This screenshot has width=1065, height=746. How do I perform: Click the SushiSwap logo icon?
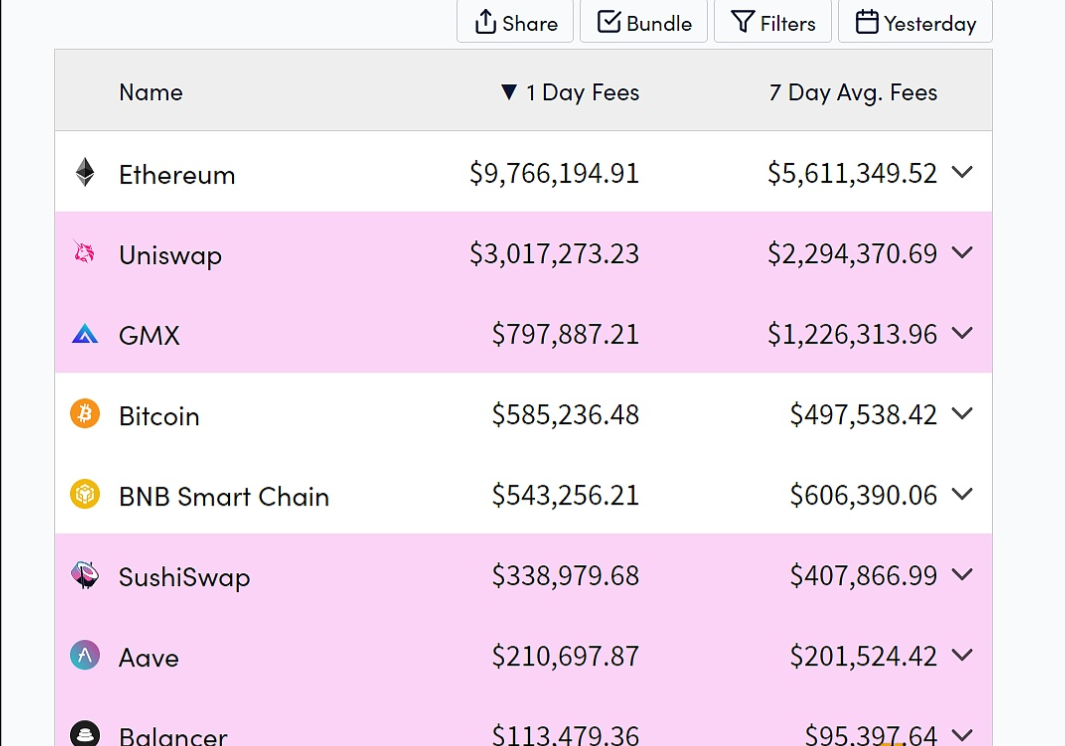point(85,575)
